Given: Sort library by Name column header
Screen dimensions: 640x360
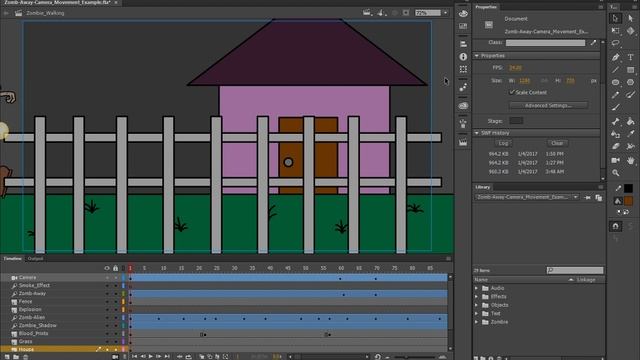Looking at the screenshot, I should click(481, 280).
